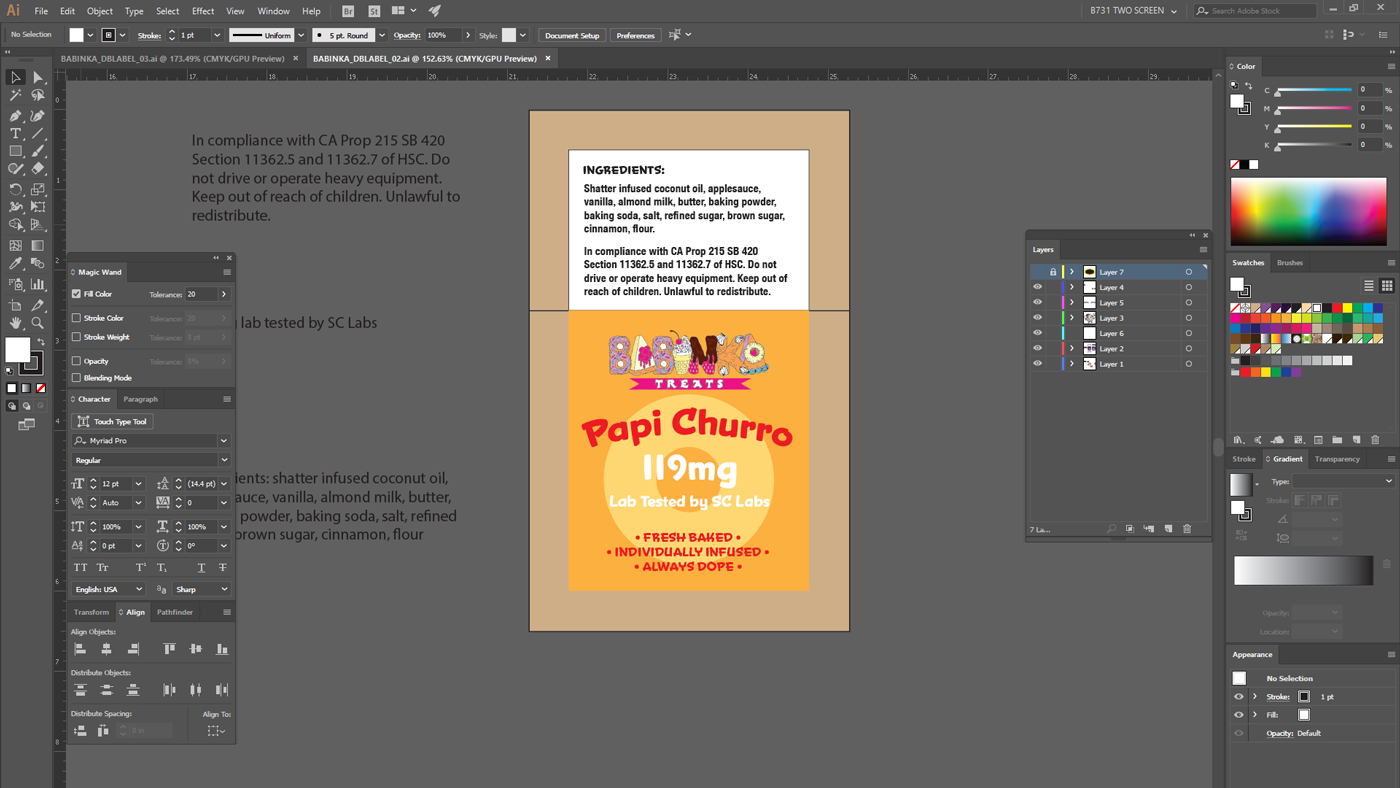Click the gradient ramp in Gradient panel

tap(1303, 570)
